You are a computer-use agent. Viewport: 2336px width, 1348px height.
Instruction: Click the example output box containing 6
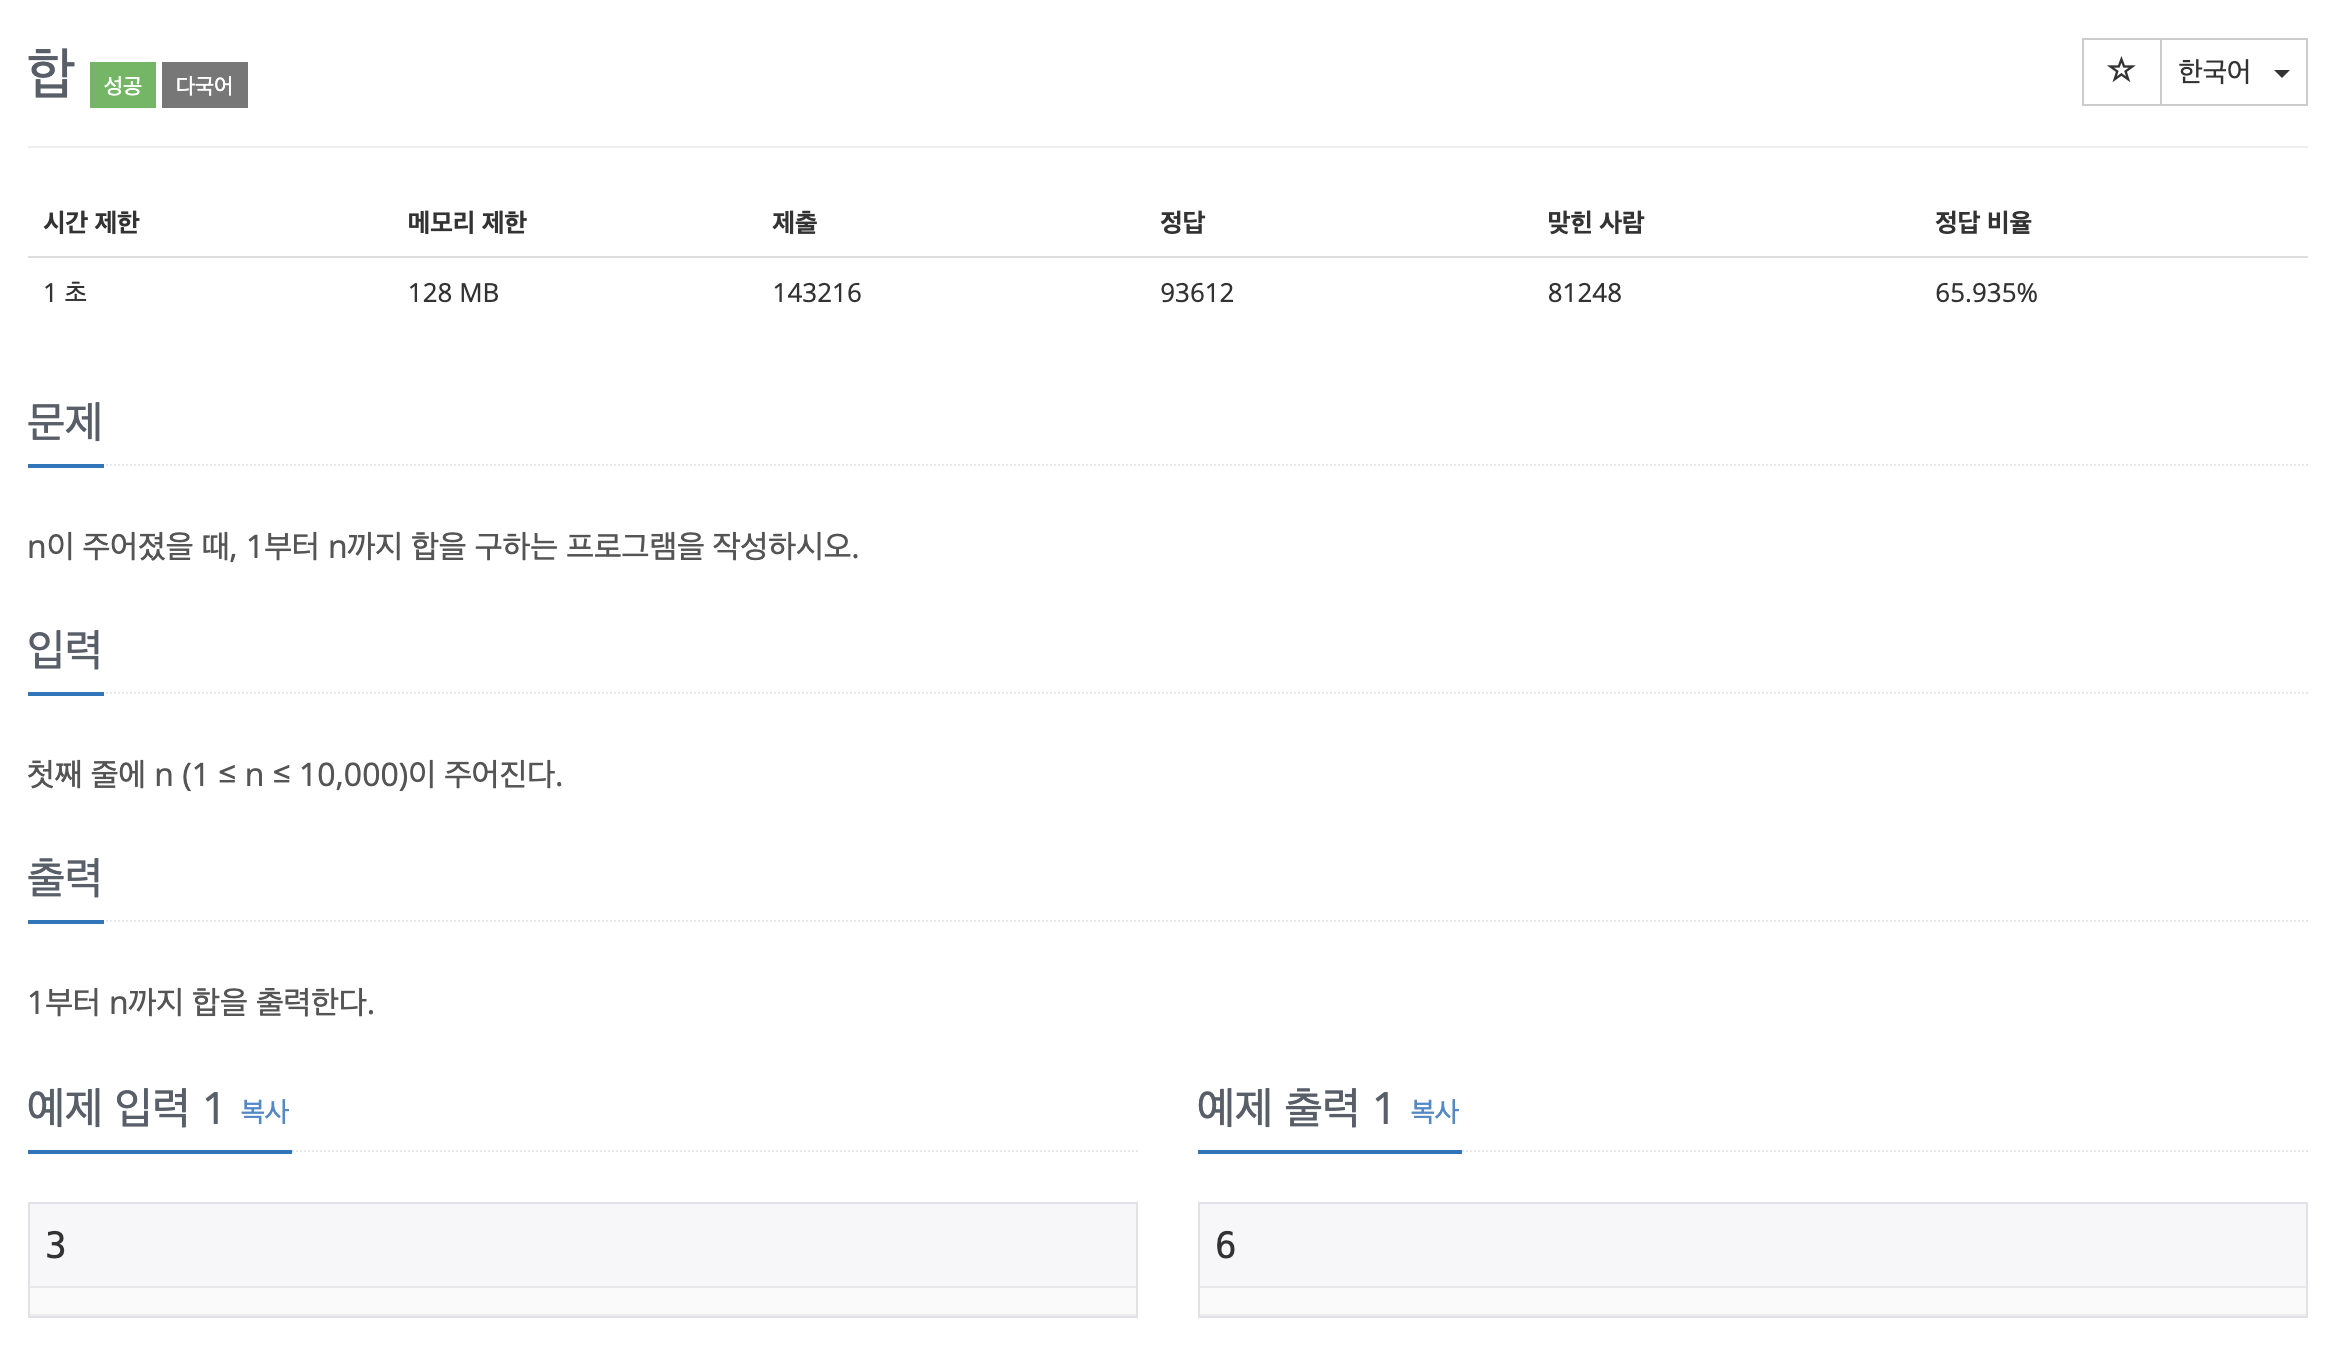click(1752, 1245)
